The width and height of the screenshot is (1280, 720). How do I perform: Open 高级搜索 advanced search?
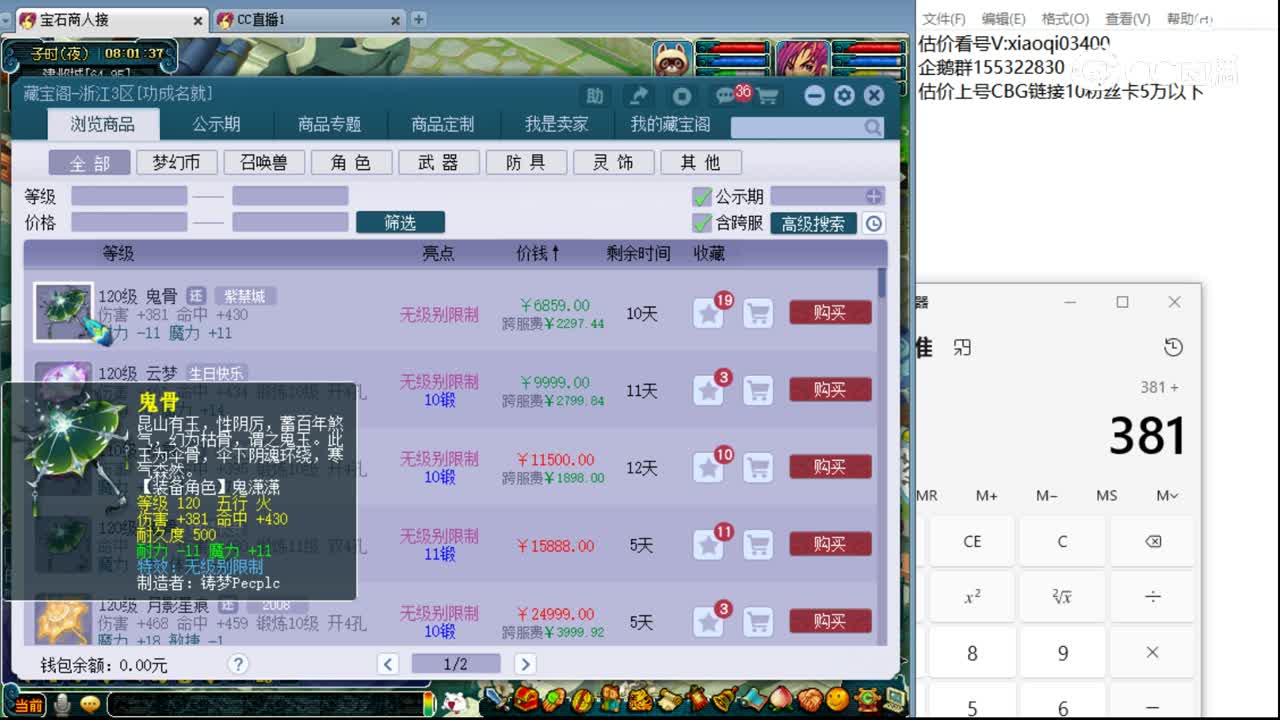click(x=813, y=224)
